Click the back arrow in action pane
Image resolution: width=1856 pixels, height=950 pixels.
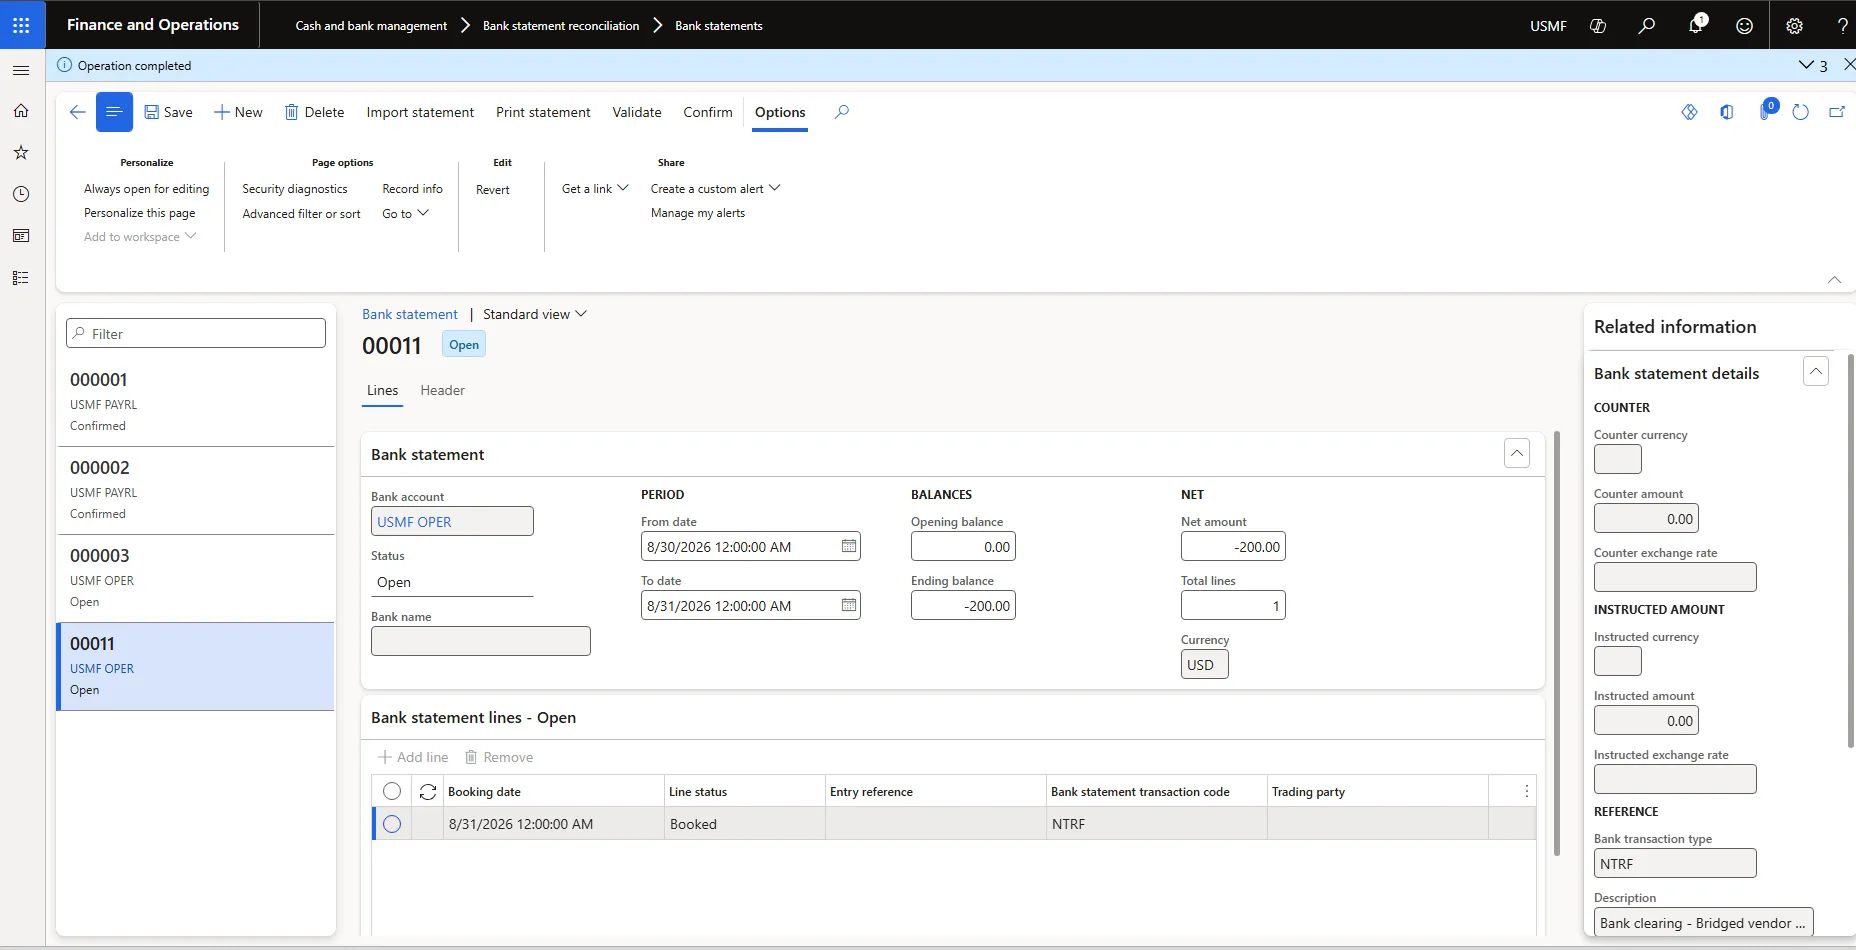tap(77, 112)
